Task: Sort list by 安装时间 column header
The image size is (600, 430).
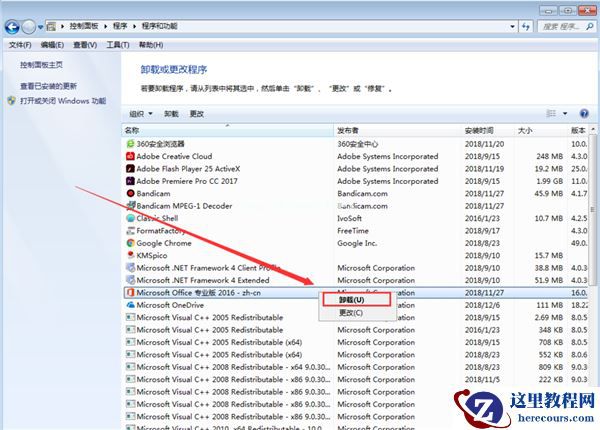Action: (x=489, y=130)
